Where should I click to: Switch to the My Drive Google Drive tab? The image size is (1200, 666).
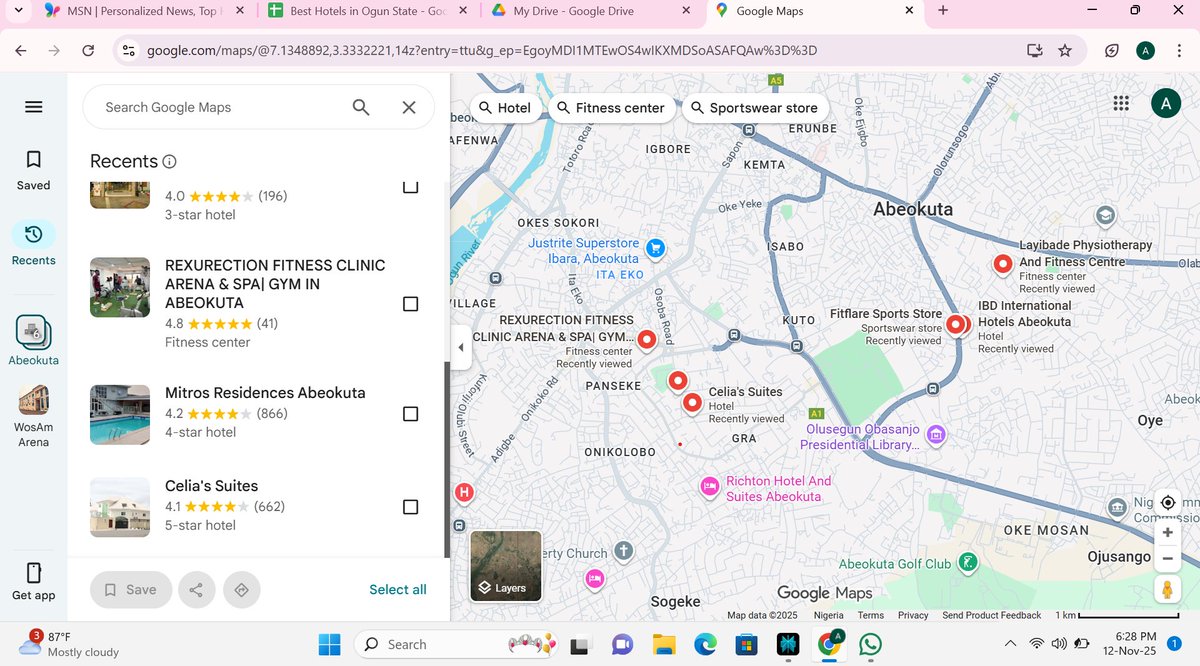pyautogui.click(x=575, y=13)
